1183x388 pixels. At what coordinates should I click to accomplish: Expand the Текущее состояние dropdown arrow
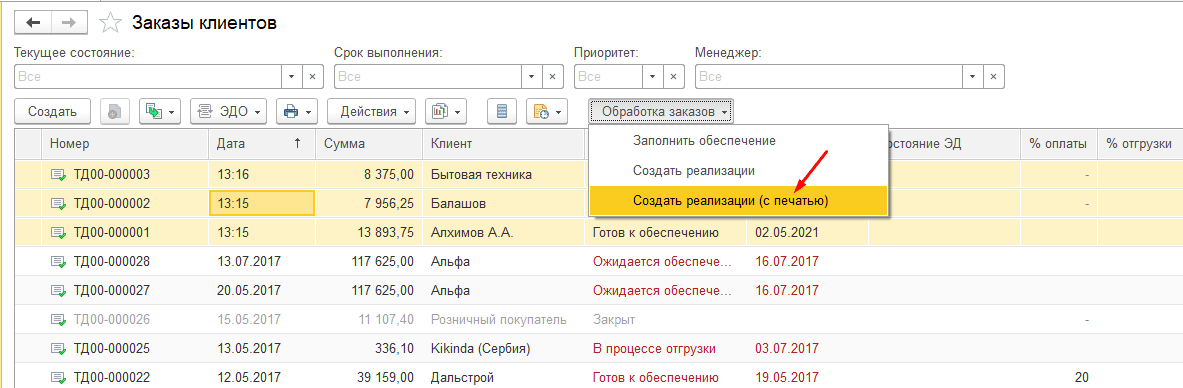coord(293,77)
